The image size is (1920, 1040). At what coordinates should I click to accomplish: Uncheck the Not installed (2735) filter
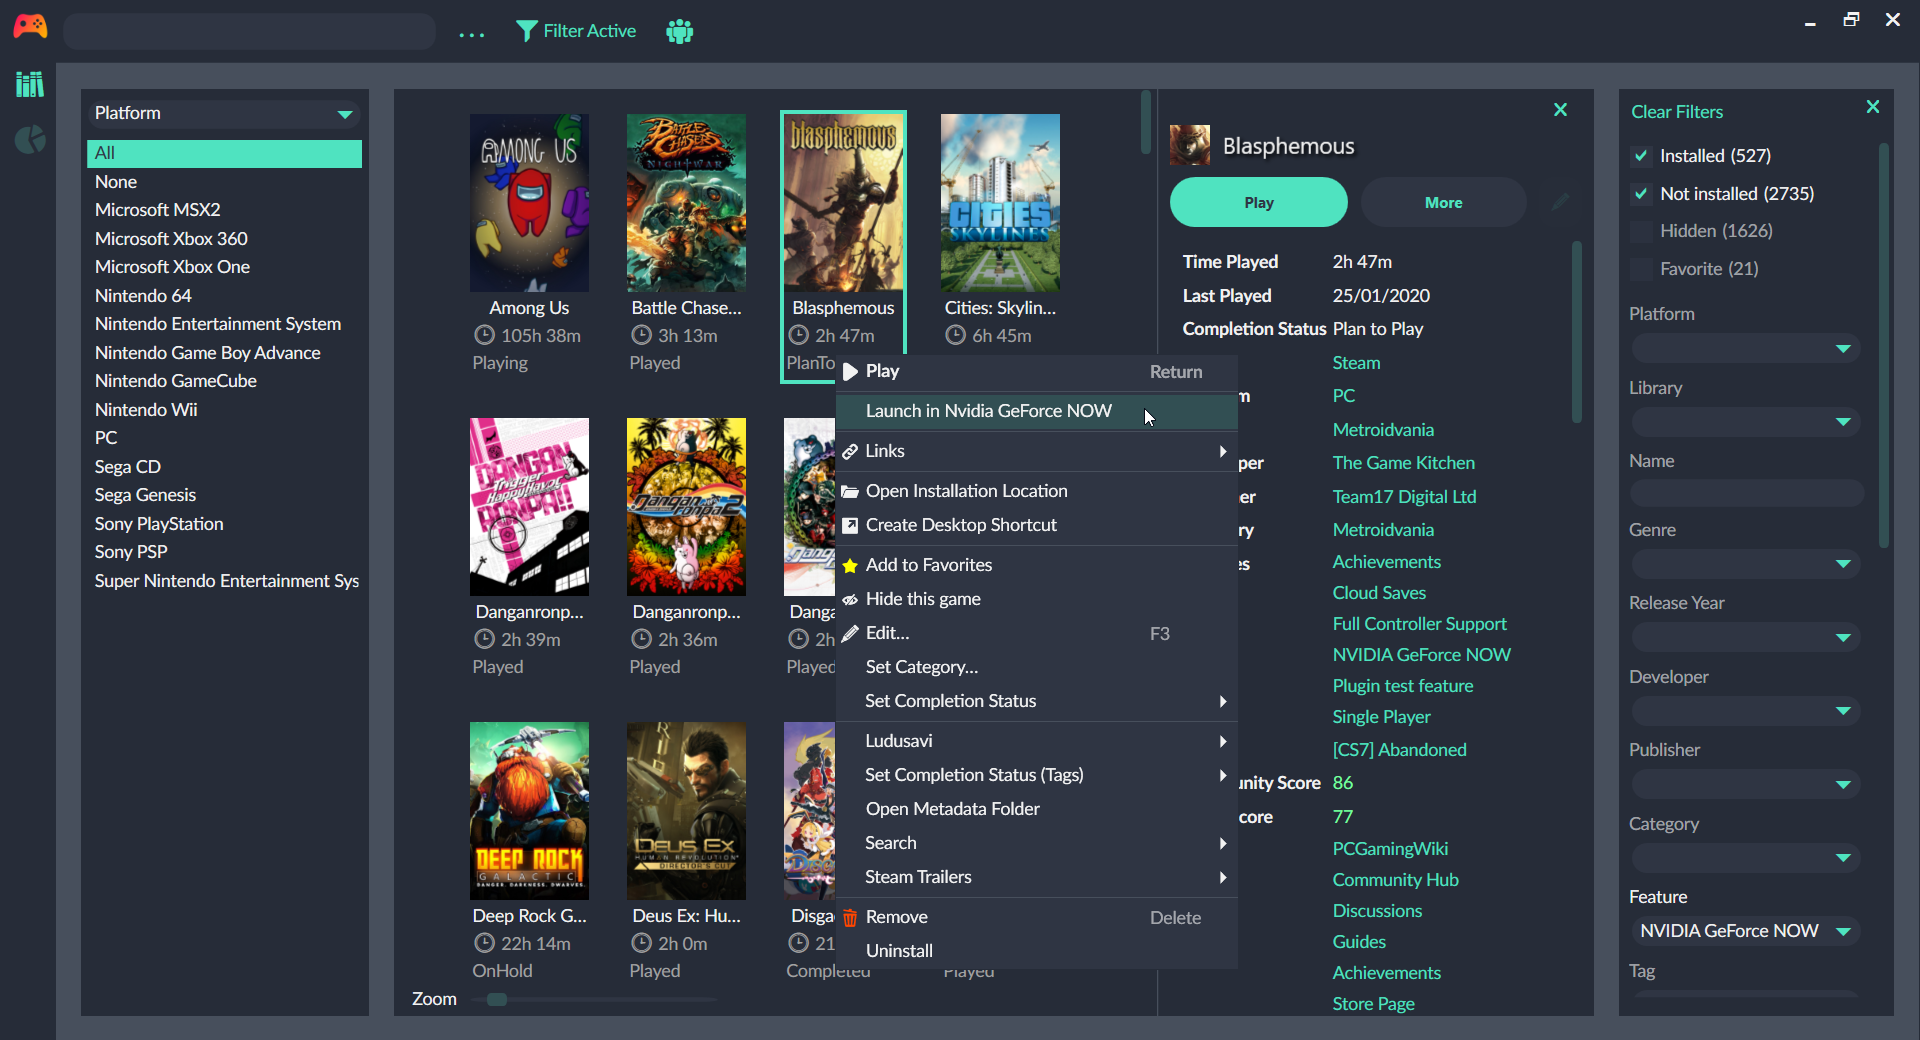click(1641, 194)
